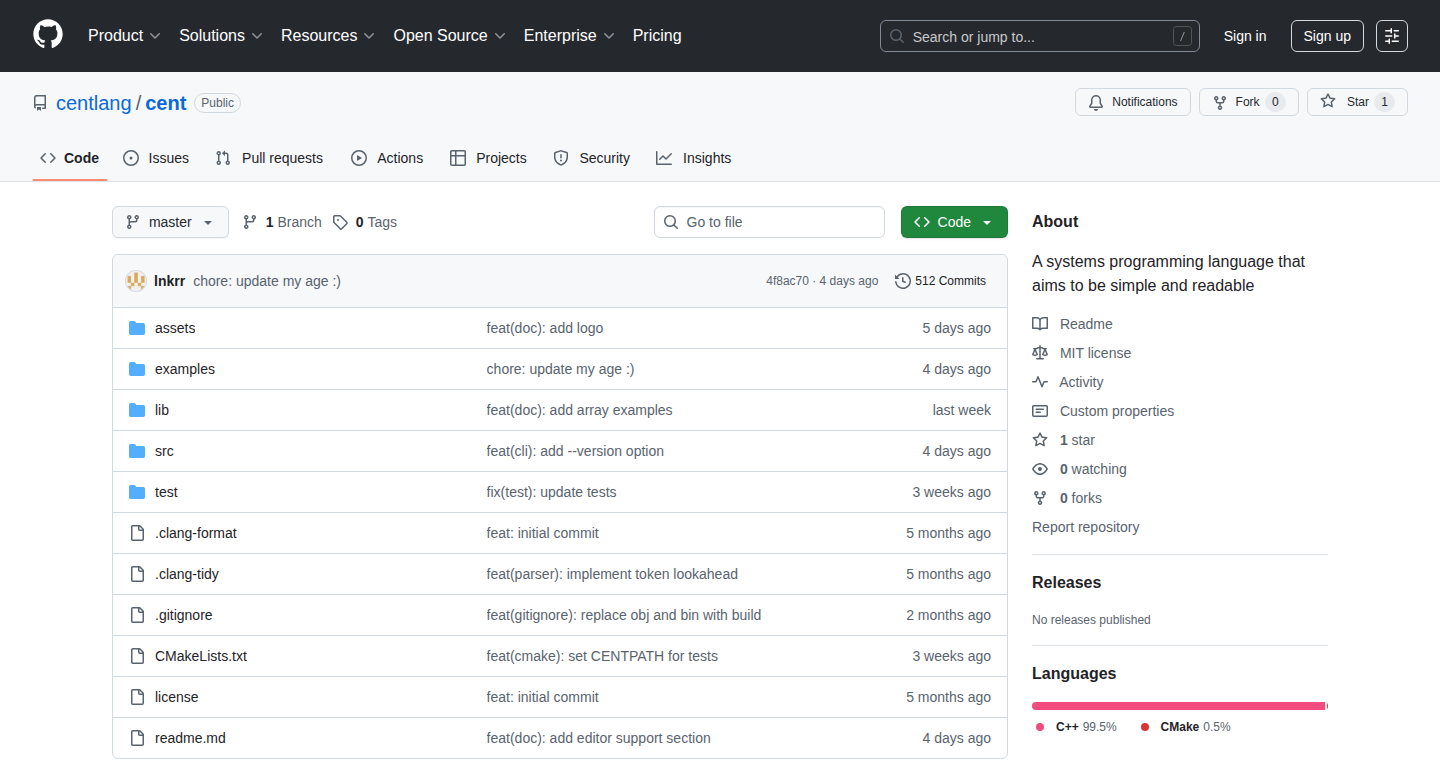
Task: Expand the Solutions menu
Action: 221,36
